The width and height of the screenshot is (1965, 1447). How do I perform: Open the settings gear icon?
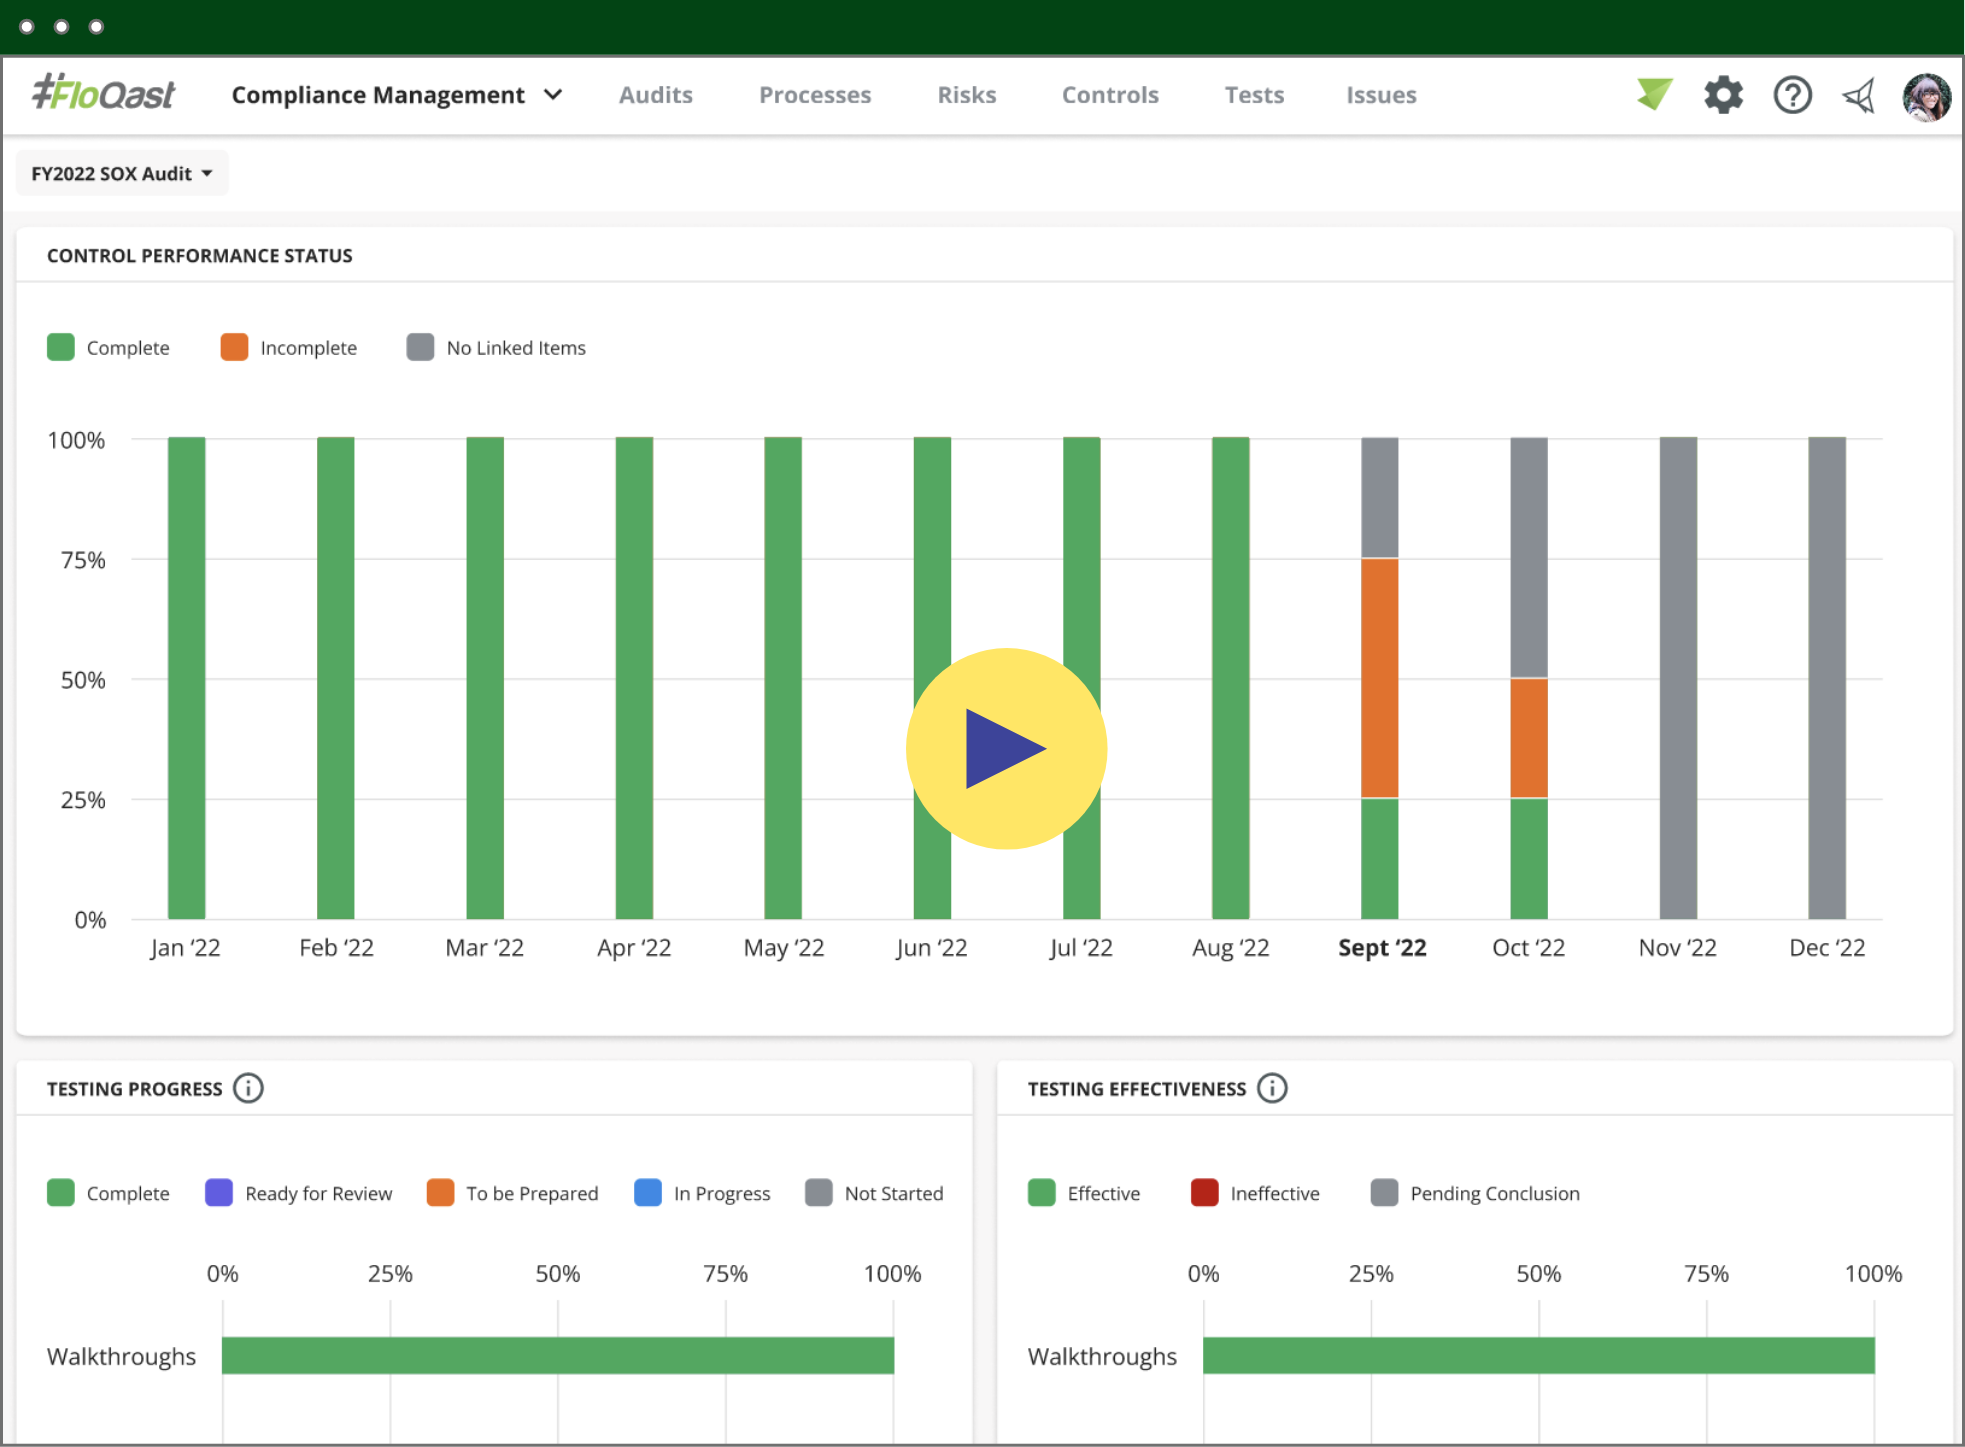[1722, 94]
